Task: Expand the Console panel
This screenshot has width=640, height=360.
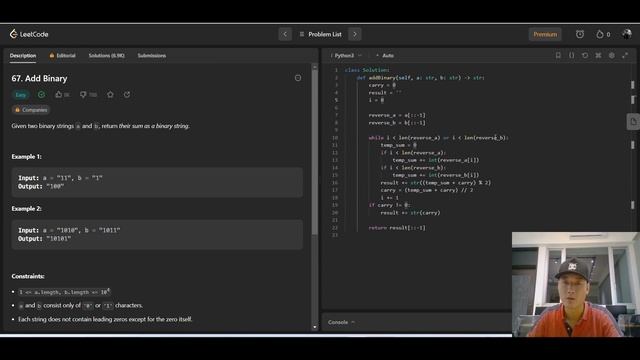Action: click(x=341, y=322)
